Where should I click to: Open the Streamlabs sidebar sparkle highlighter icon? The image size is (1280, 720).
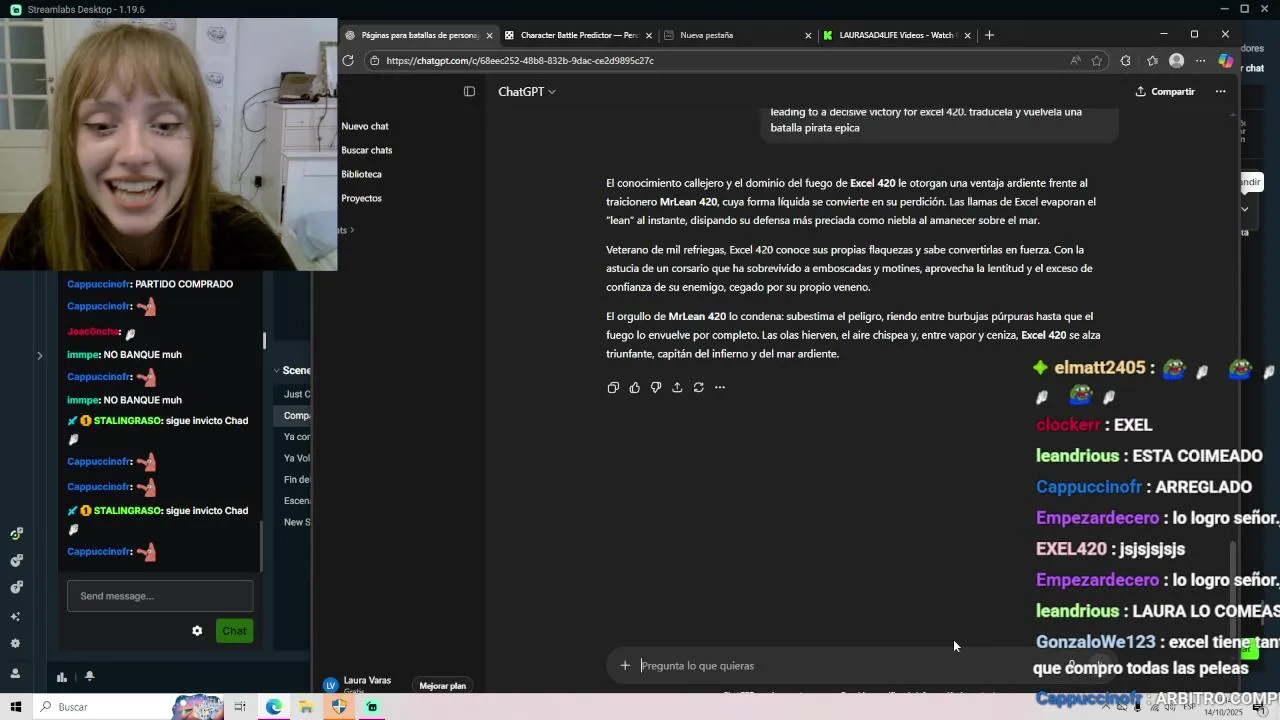click(x=16, y=617)
